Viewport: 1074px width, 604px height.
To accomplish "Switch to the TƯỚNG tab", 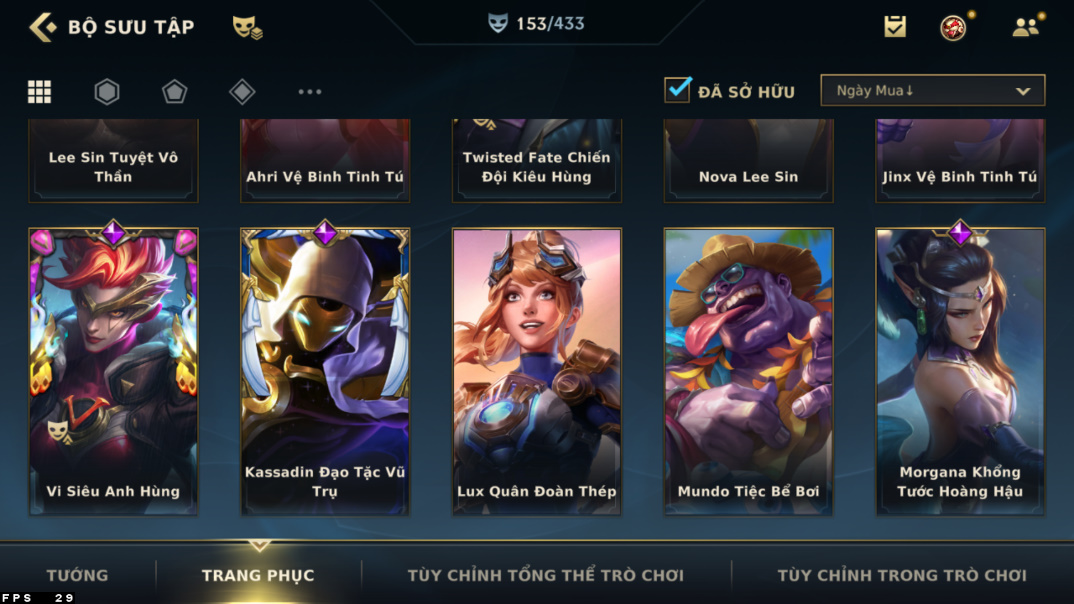I will point(77,575).
